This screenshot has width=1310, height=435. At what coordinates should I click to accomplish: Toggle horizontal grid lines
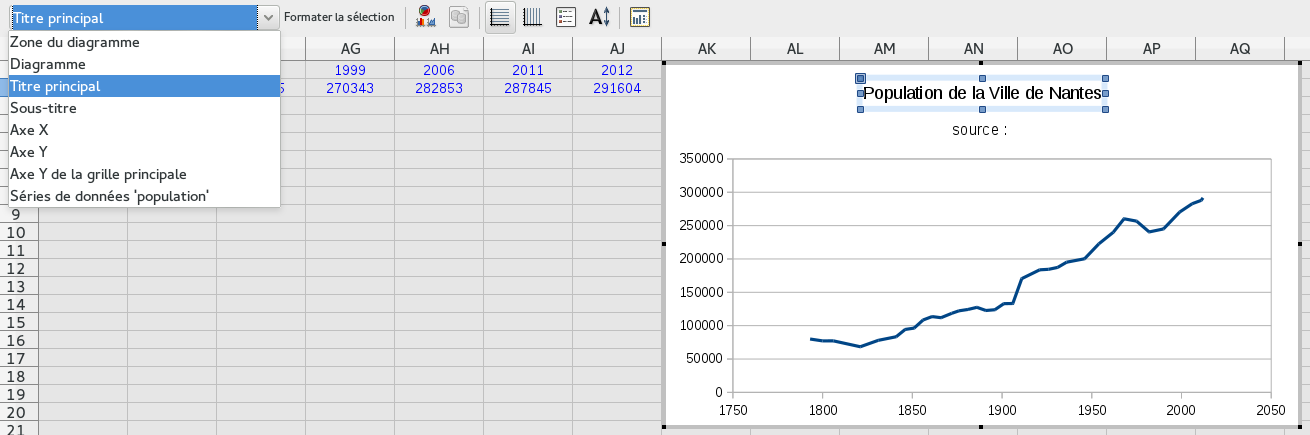pyautogui.click(x=501, y=16)
